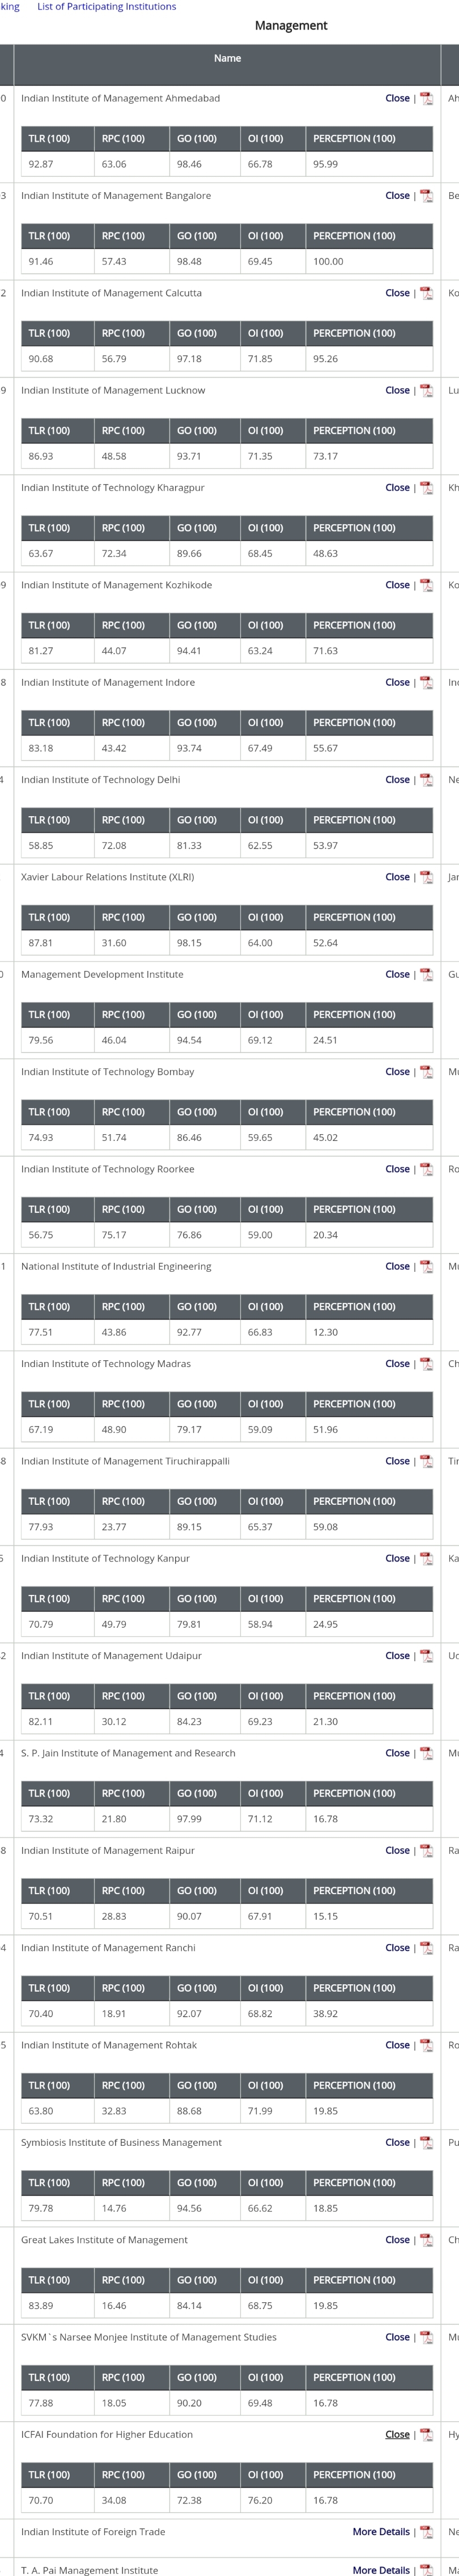Open List of Participating Institutions page

coord(106,6)
